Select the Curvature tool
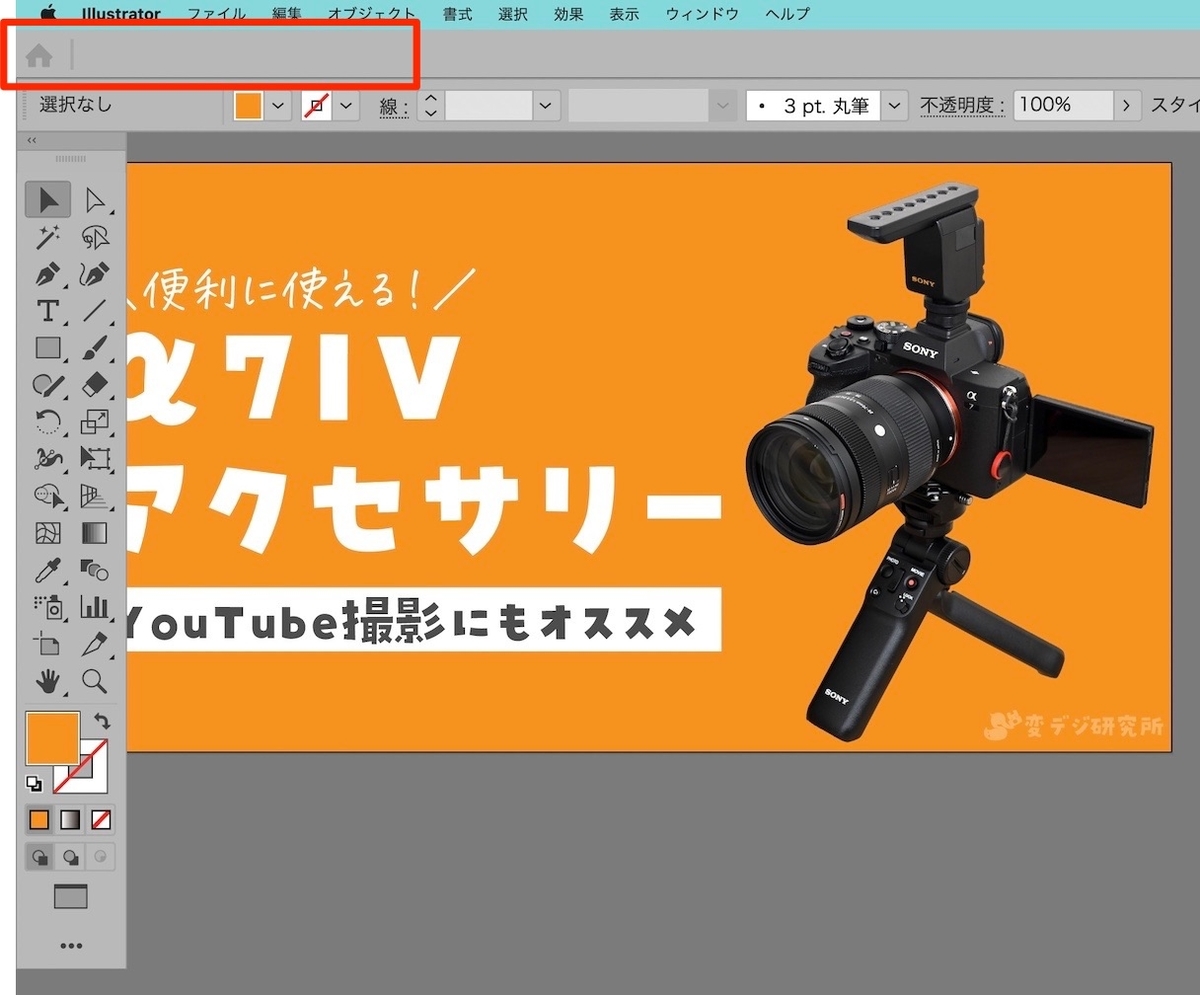Screen dimensions: 1200x995 pyautogui.click(x=95, y=274)
